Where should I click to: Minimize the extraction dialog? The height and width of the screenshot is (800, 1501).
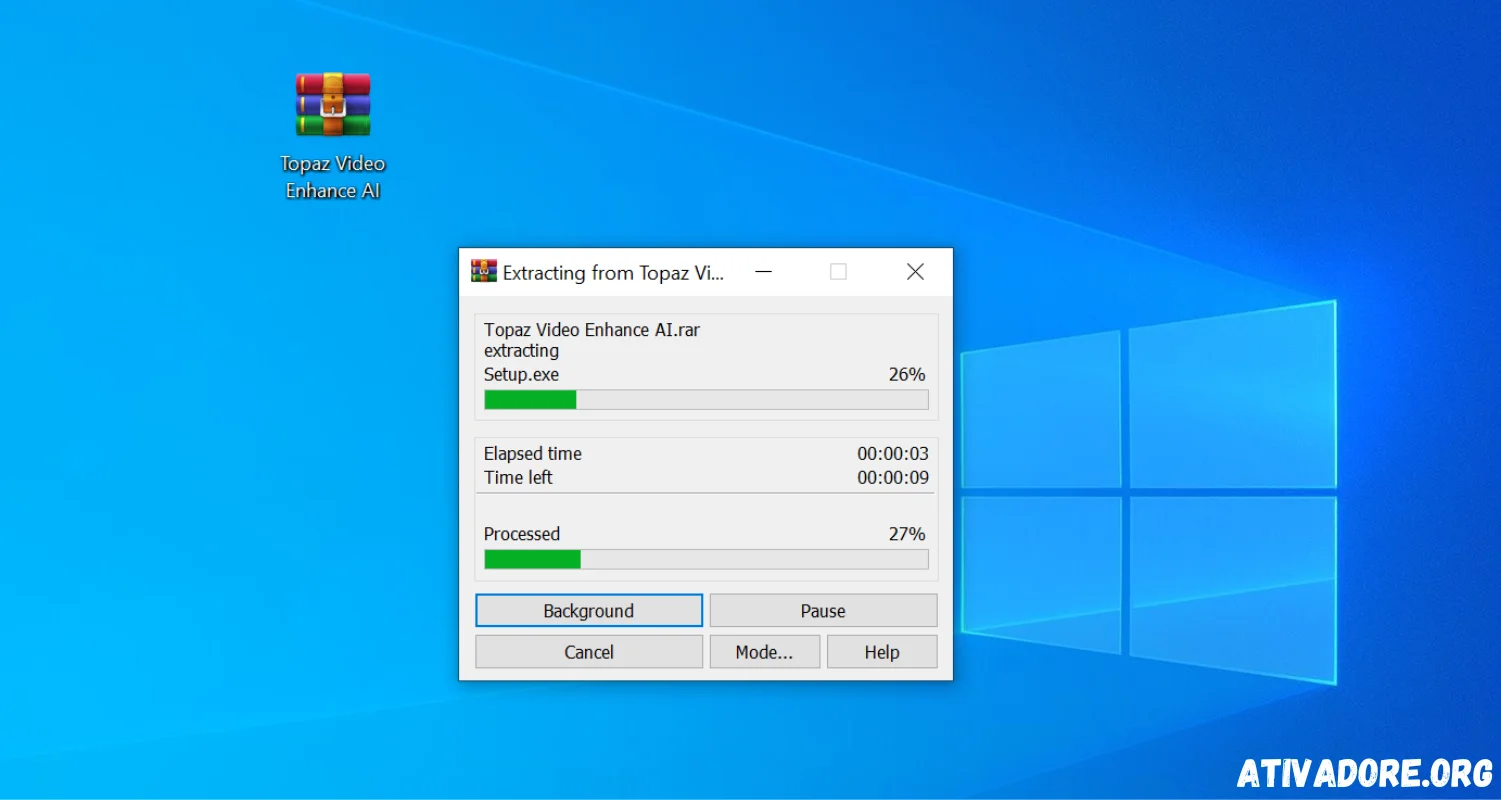[x=763, y=272]
